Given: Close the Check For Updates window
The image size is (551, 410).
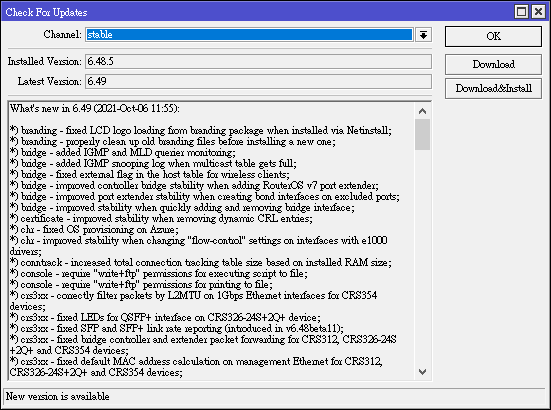Looking at the screenshot, I should coord(538,12).
